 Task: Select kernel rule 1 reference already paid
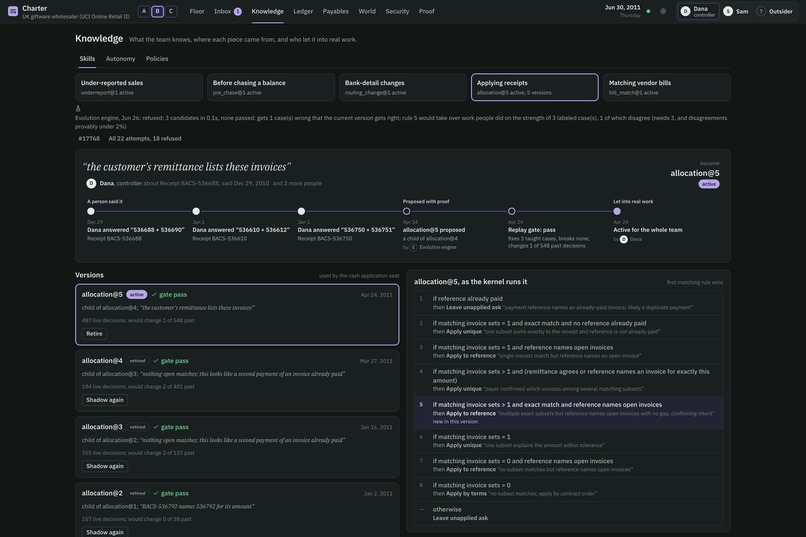click(569, 303)
